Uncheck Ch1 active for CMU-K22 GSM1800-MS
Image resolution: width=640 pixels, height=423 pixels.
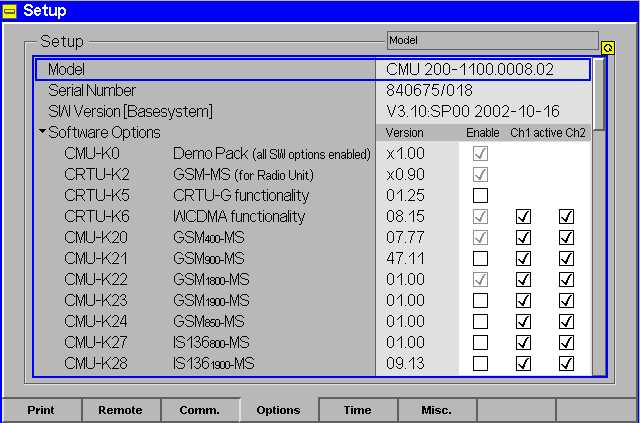(x=523, y=280)
